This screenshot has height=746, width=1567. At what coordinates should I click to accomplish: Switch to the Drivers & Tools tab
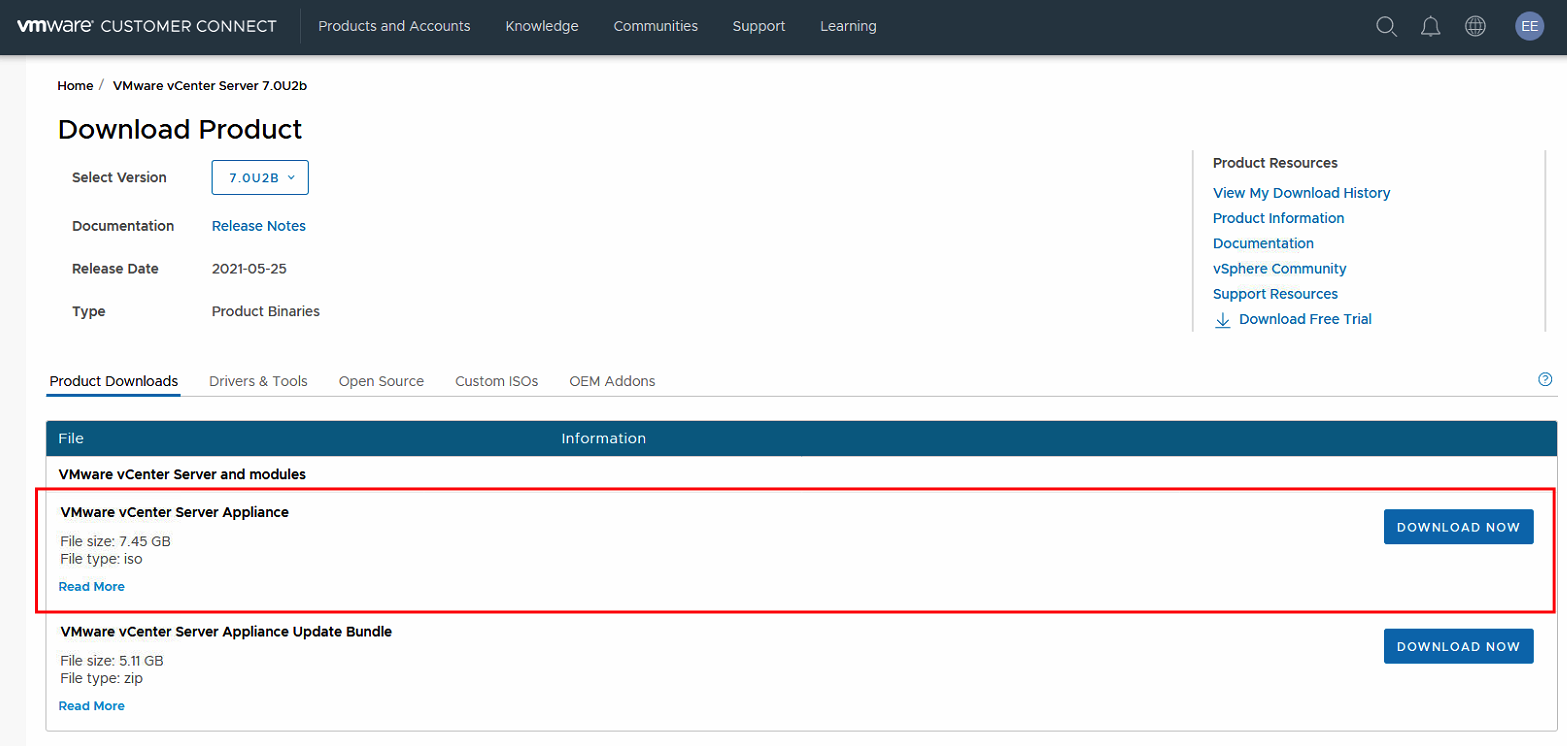click(258, 381)
